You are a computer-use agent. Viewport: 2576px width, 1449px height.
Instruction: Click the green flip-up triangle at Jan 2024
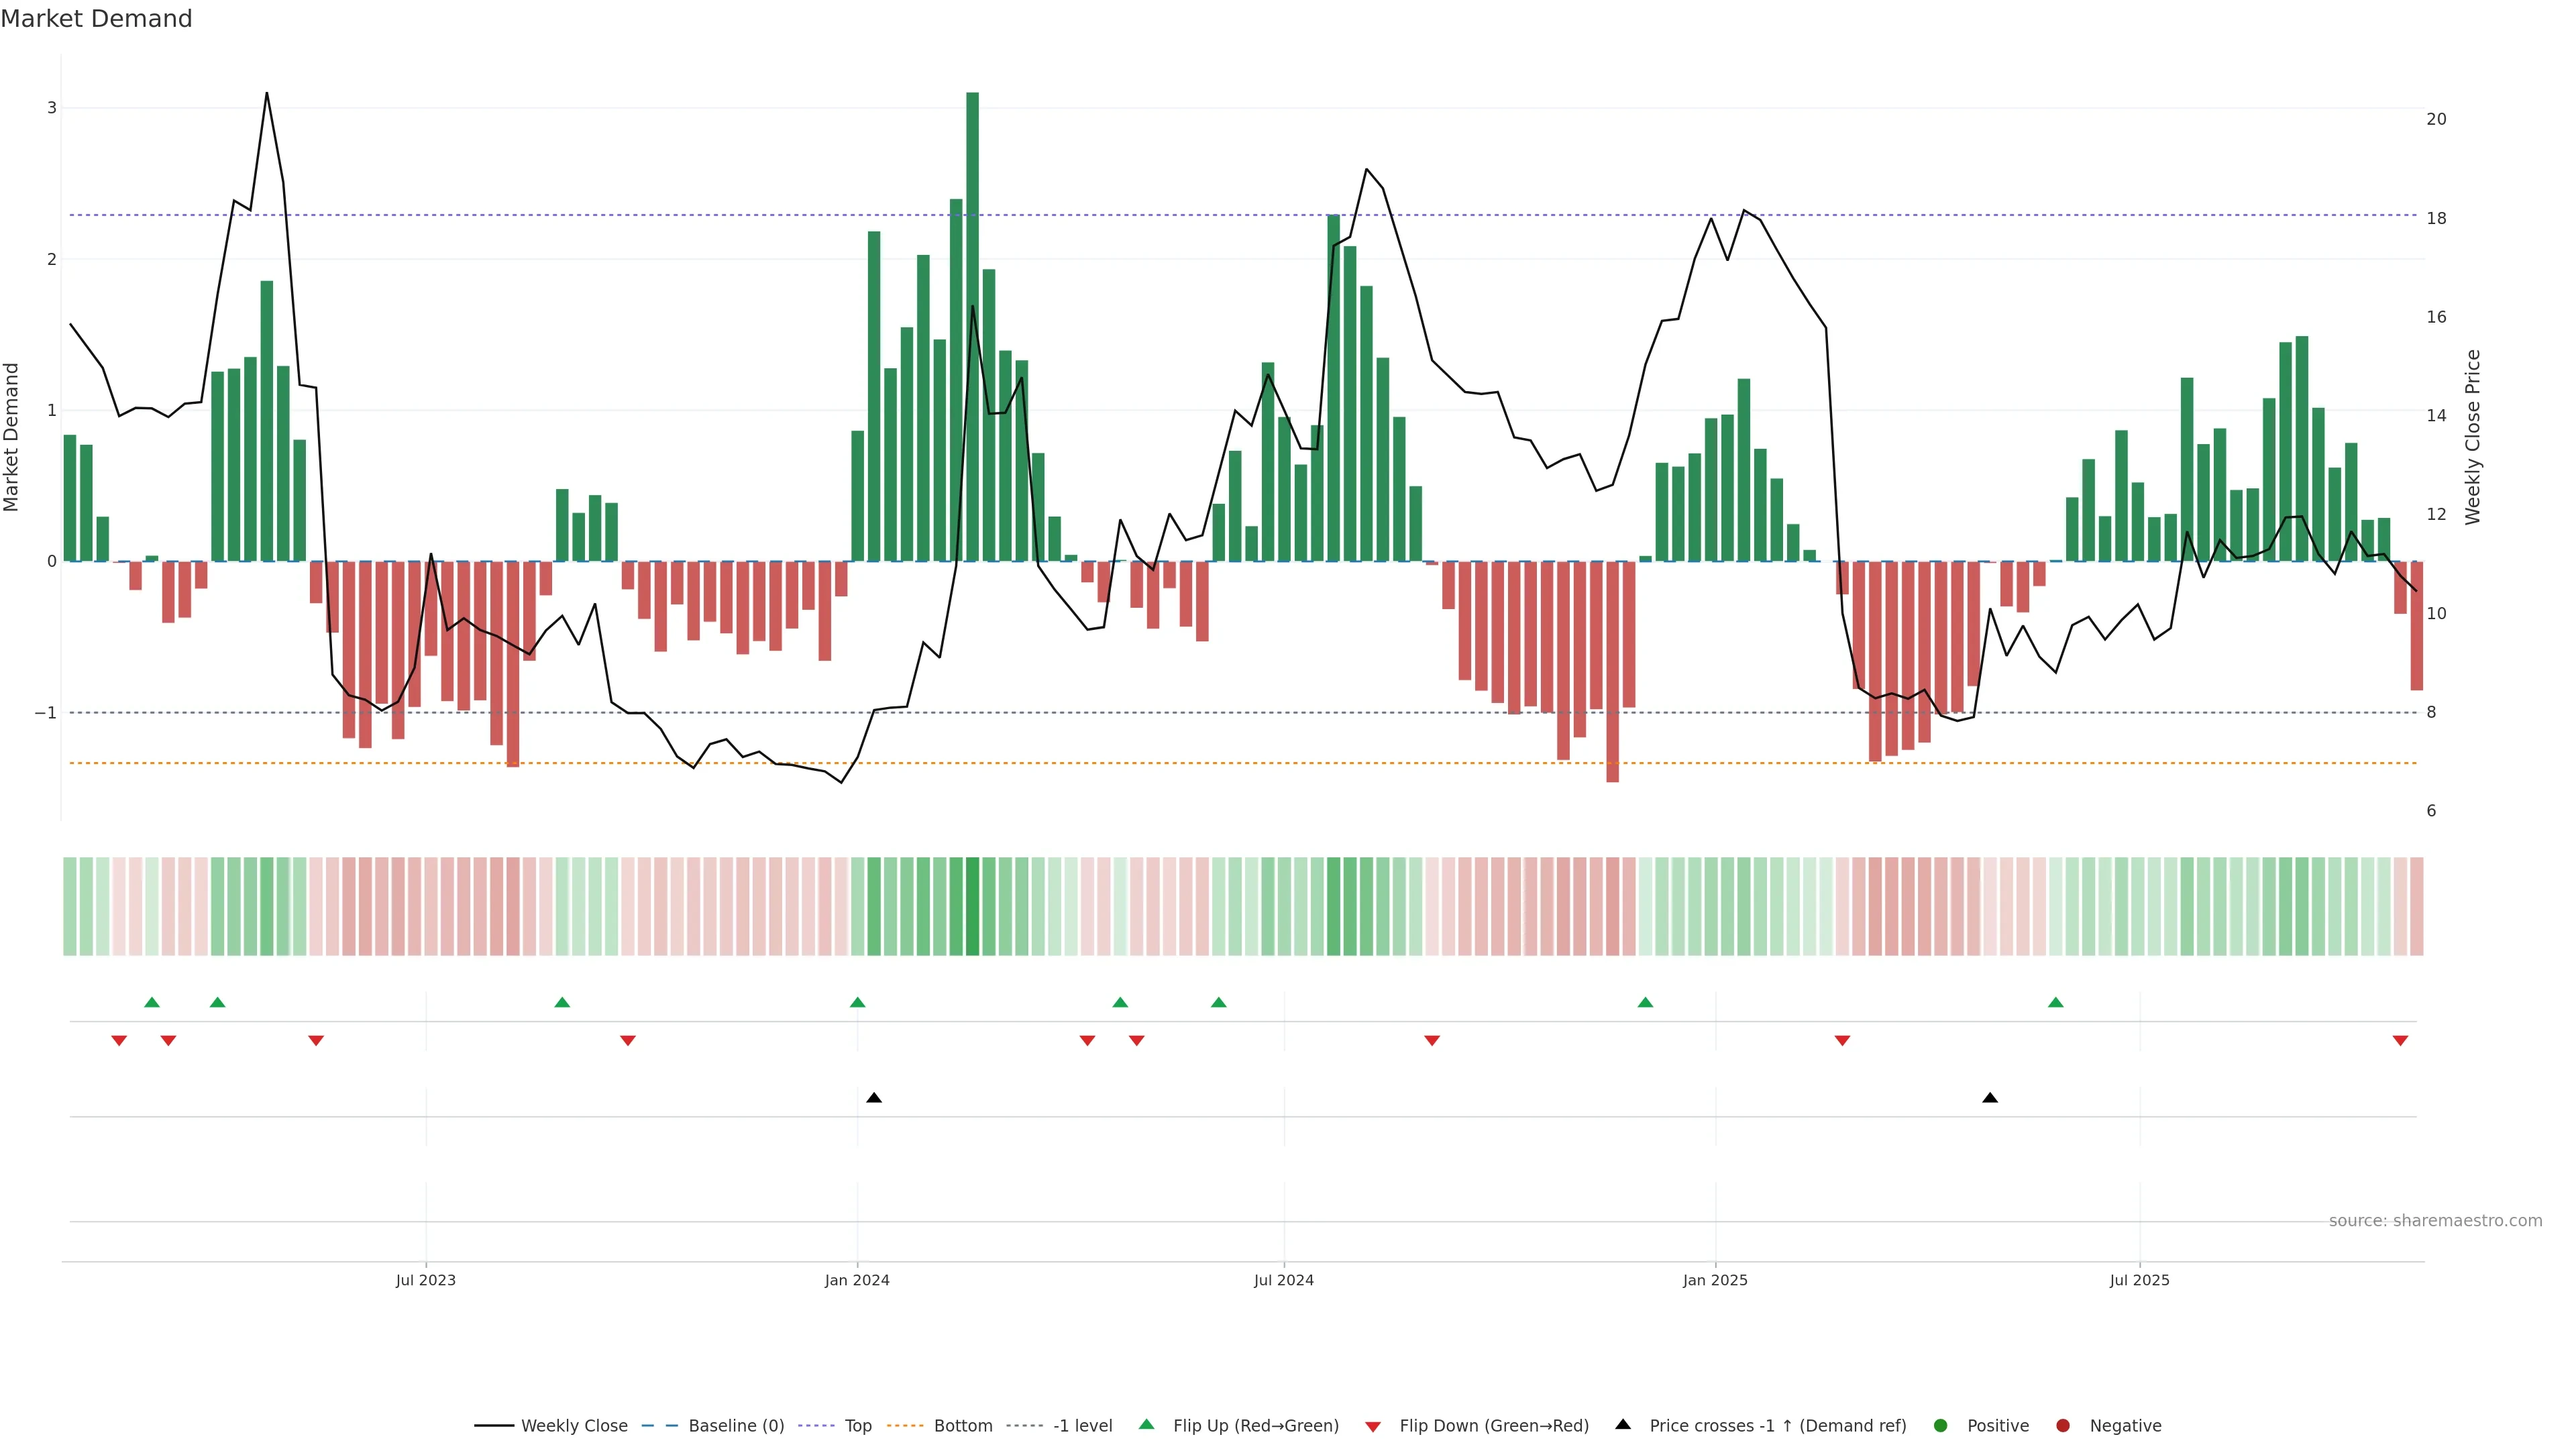coord(857,1002)
